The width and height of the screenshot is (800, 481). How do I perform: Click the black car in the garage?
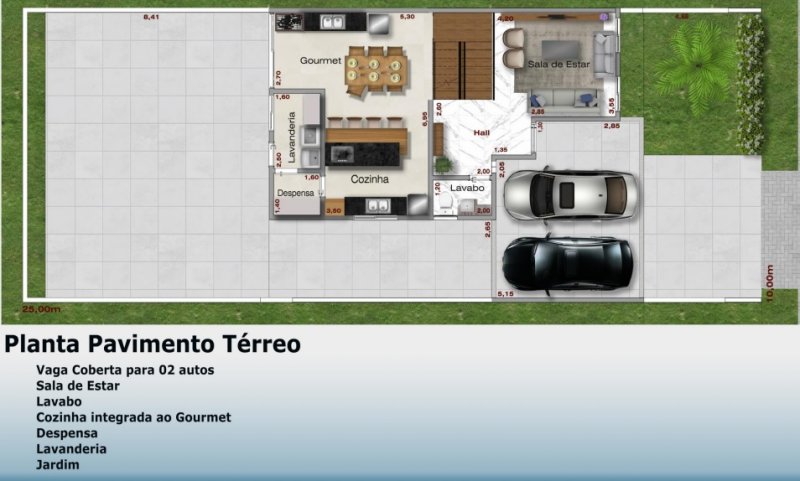click(x=567, y=262)
